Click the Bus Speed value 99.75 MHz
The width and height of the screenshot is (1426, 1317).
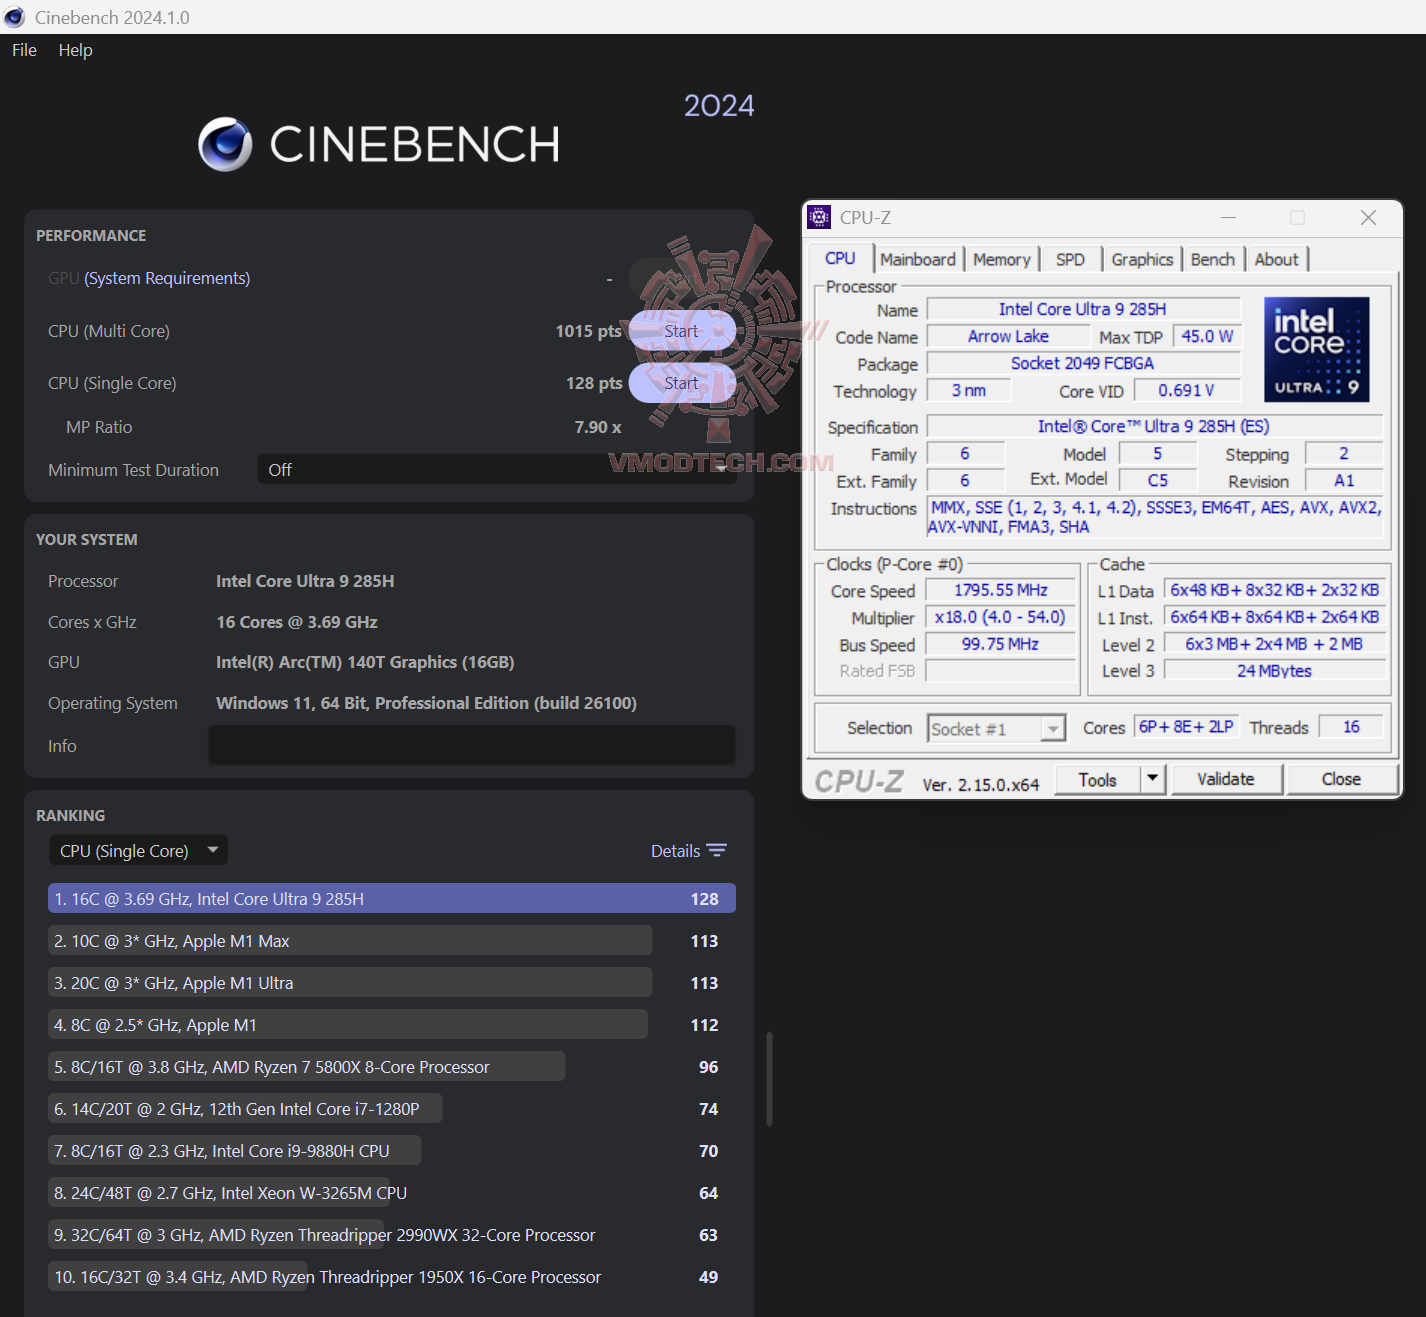tap(1001, 645)
